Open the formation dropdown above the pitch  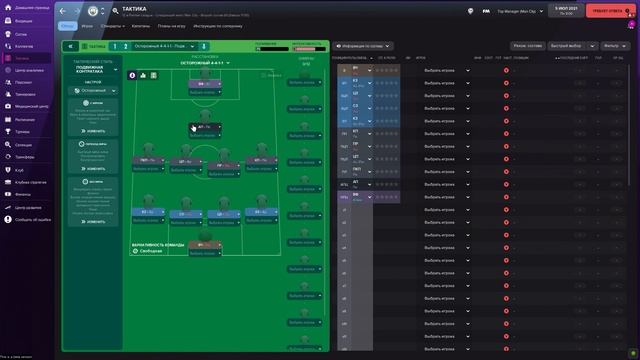pos(205,63)
